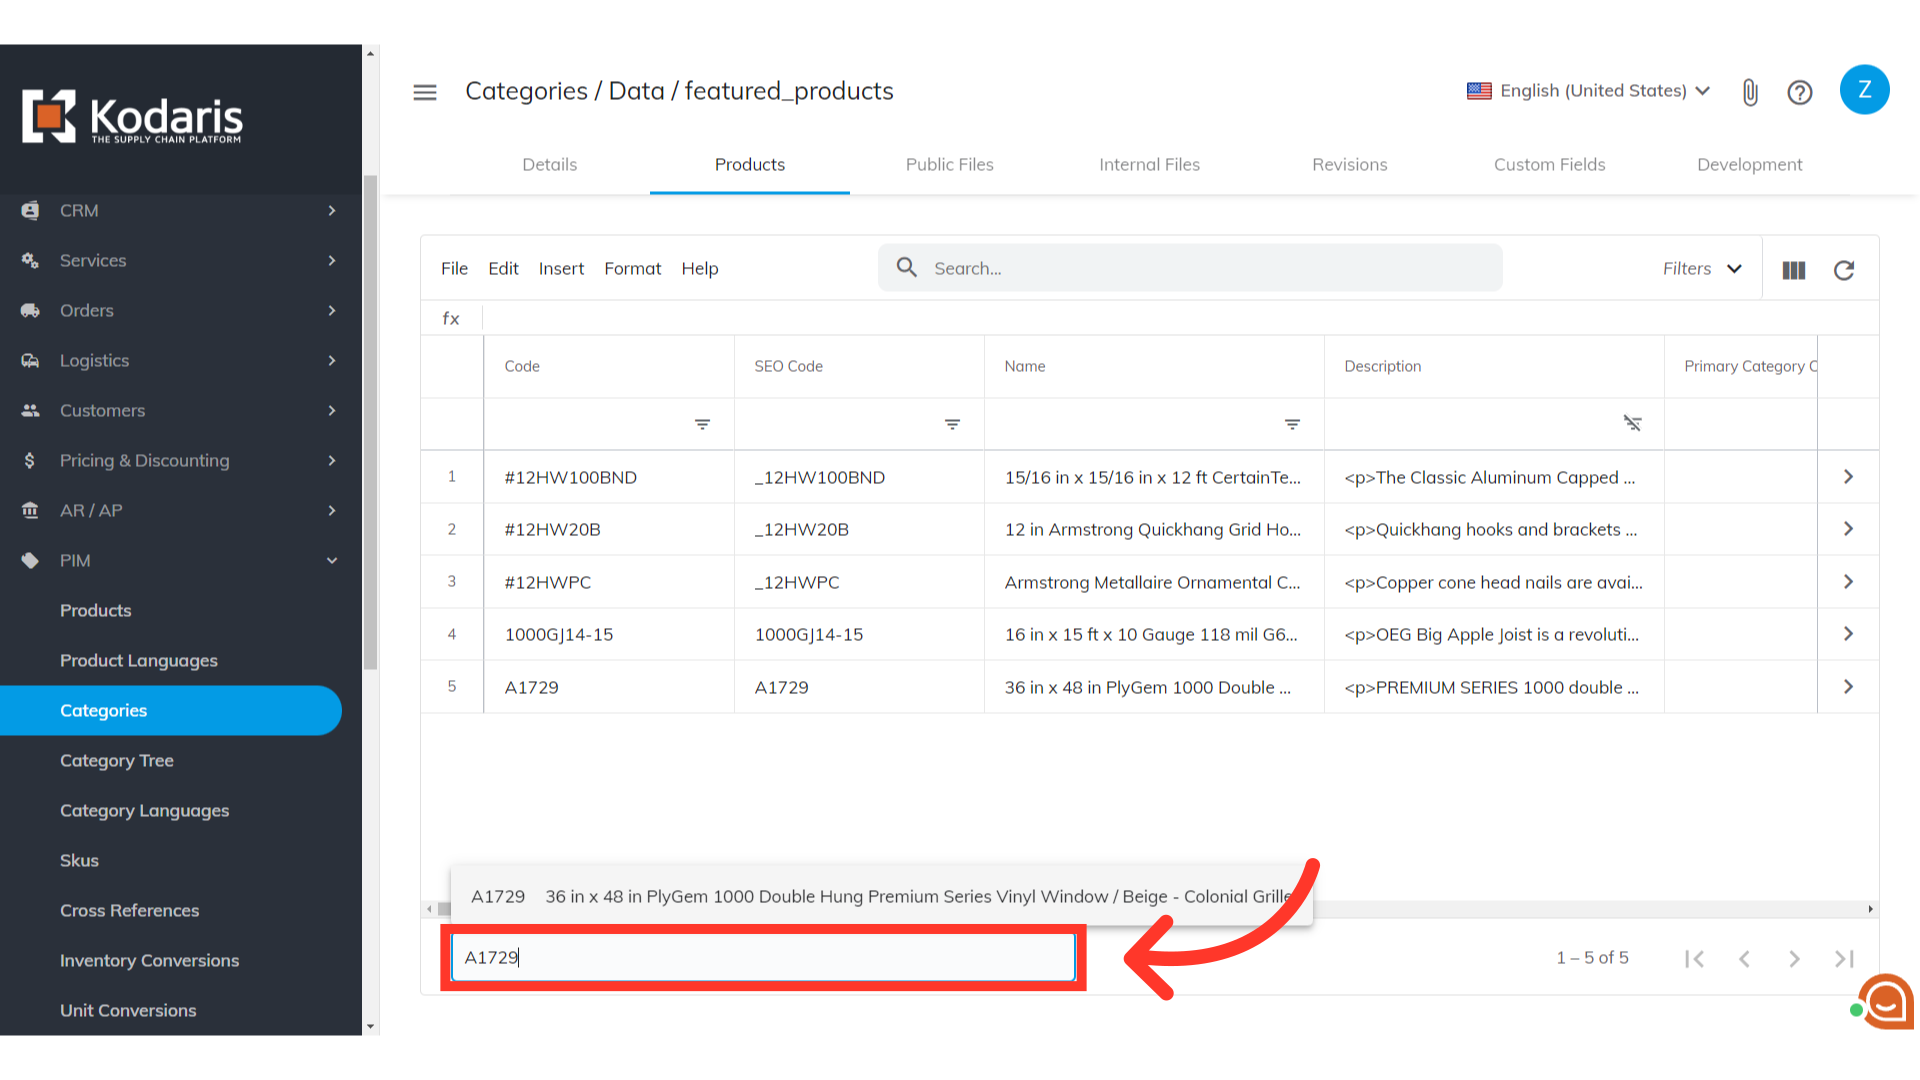This screenshot has height=1080, width=1920.
Task: Open the English language selector
Action: click(x=1588, y=91)
